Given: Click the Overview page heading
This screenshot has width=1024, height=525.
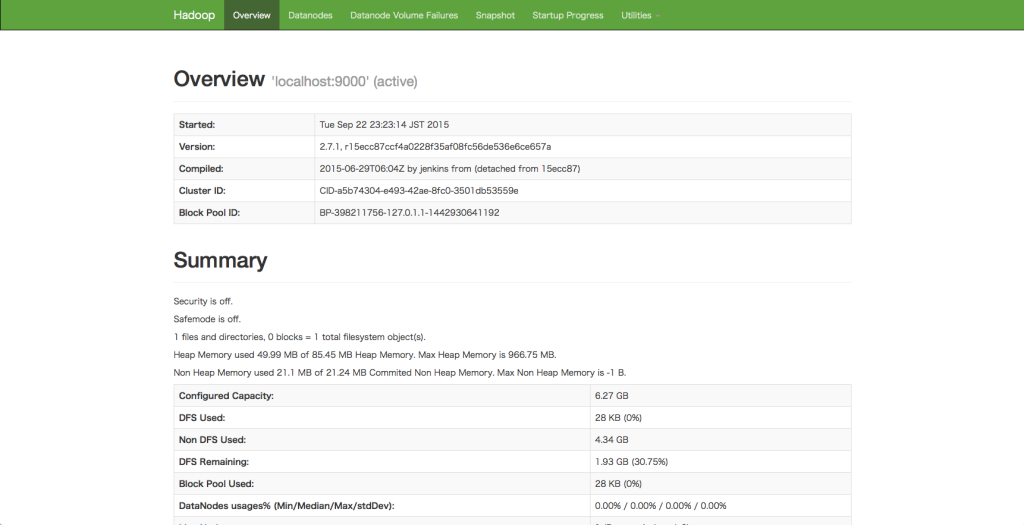Looking at the screenshot, I should pyautogui.click(x=219, y=80).
